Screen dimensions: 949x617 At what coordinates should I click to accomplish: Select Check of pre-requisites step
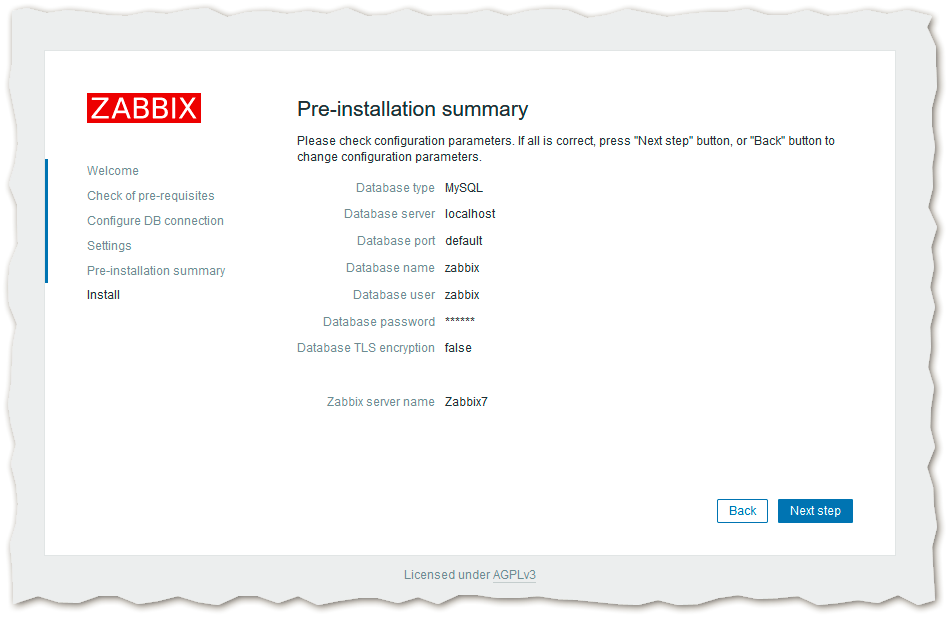tap(150, 196)
